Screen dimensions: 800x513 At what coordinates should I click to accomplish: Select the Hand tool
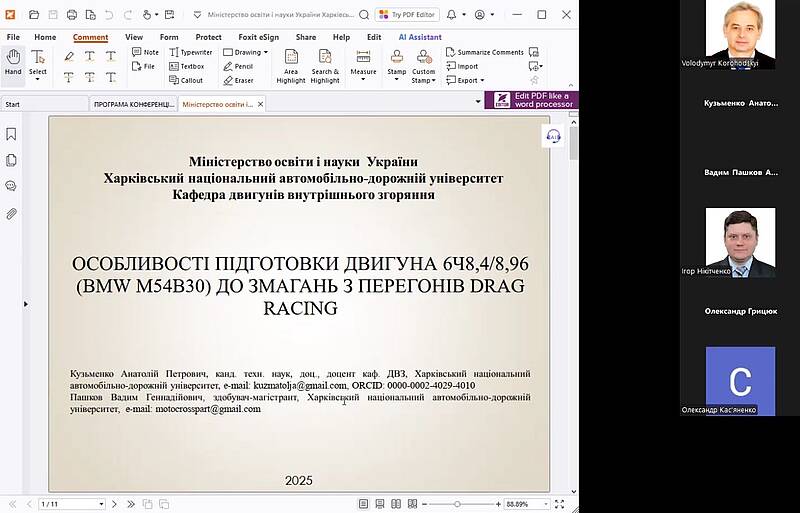pos(13,62)
